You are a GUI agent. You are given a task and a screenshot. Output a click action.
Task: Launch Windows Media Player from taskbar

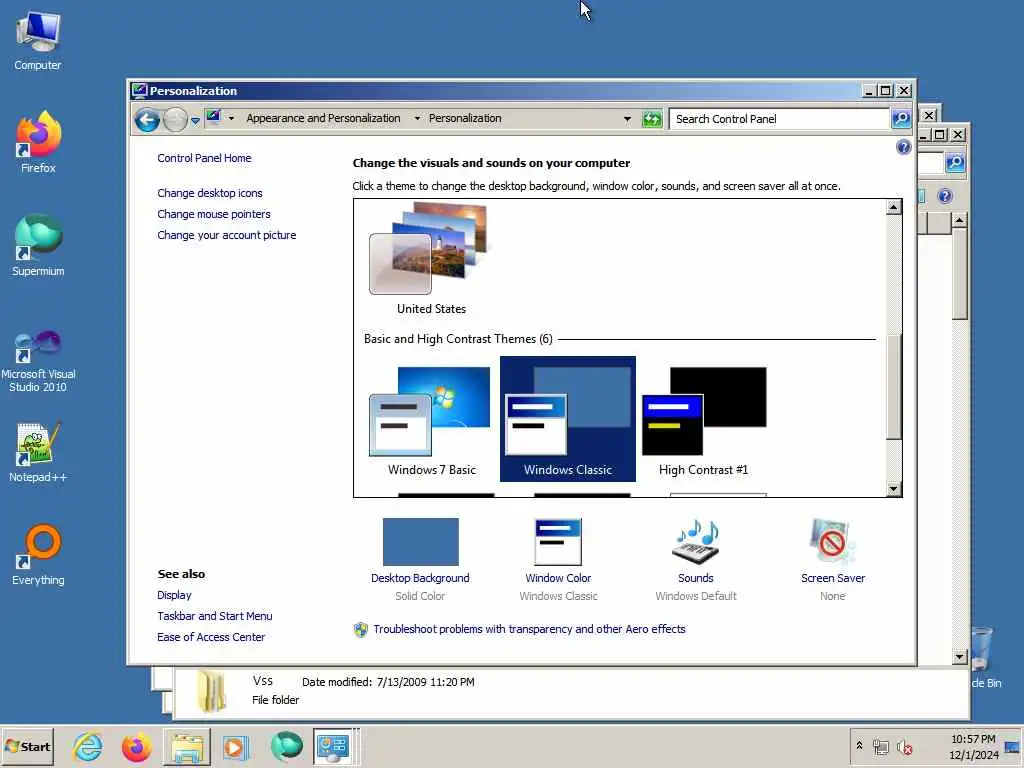(236, 746)
